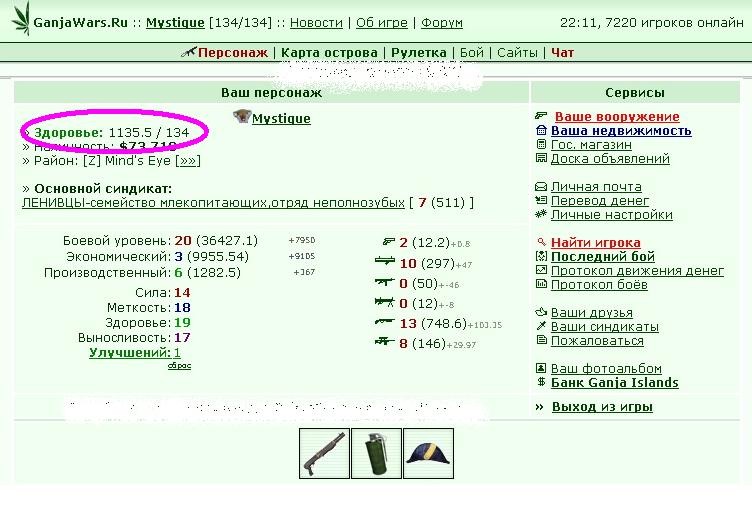Image resolution: width=752 pixels, height=512 pixels.
Task: Click the small сброс link
Action: [179, 366]
